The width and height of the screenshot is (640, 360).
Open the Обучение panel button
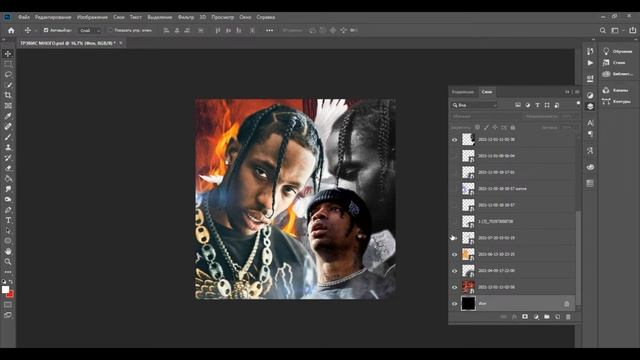[x=618, y=51]
